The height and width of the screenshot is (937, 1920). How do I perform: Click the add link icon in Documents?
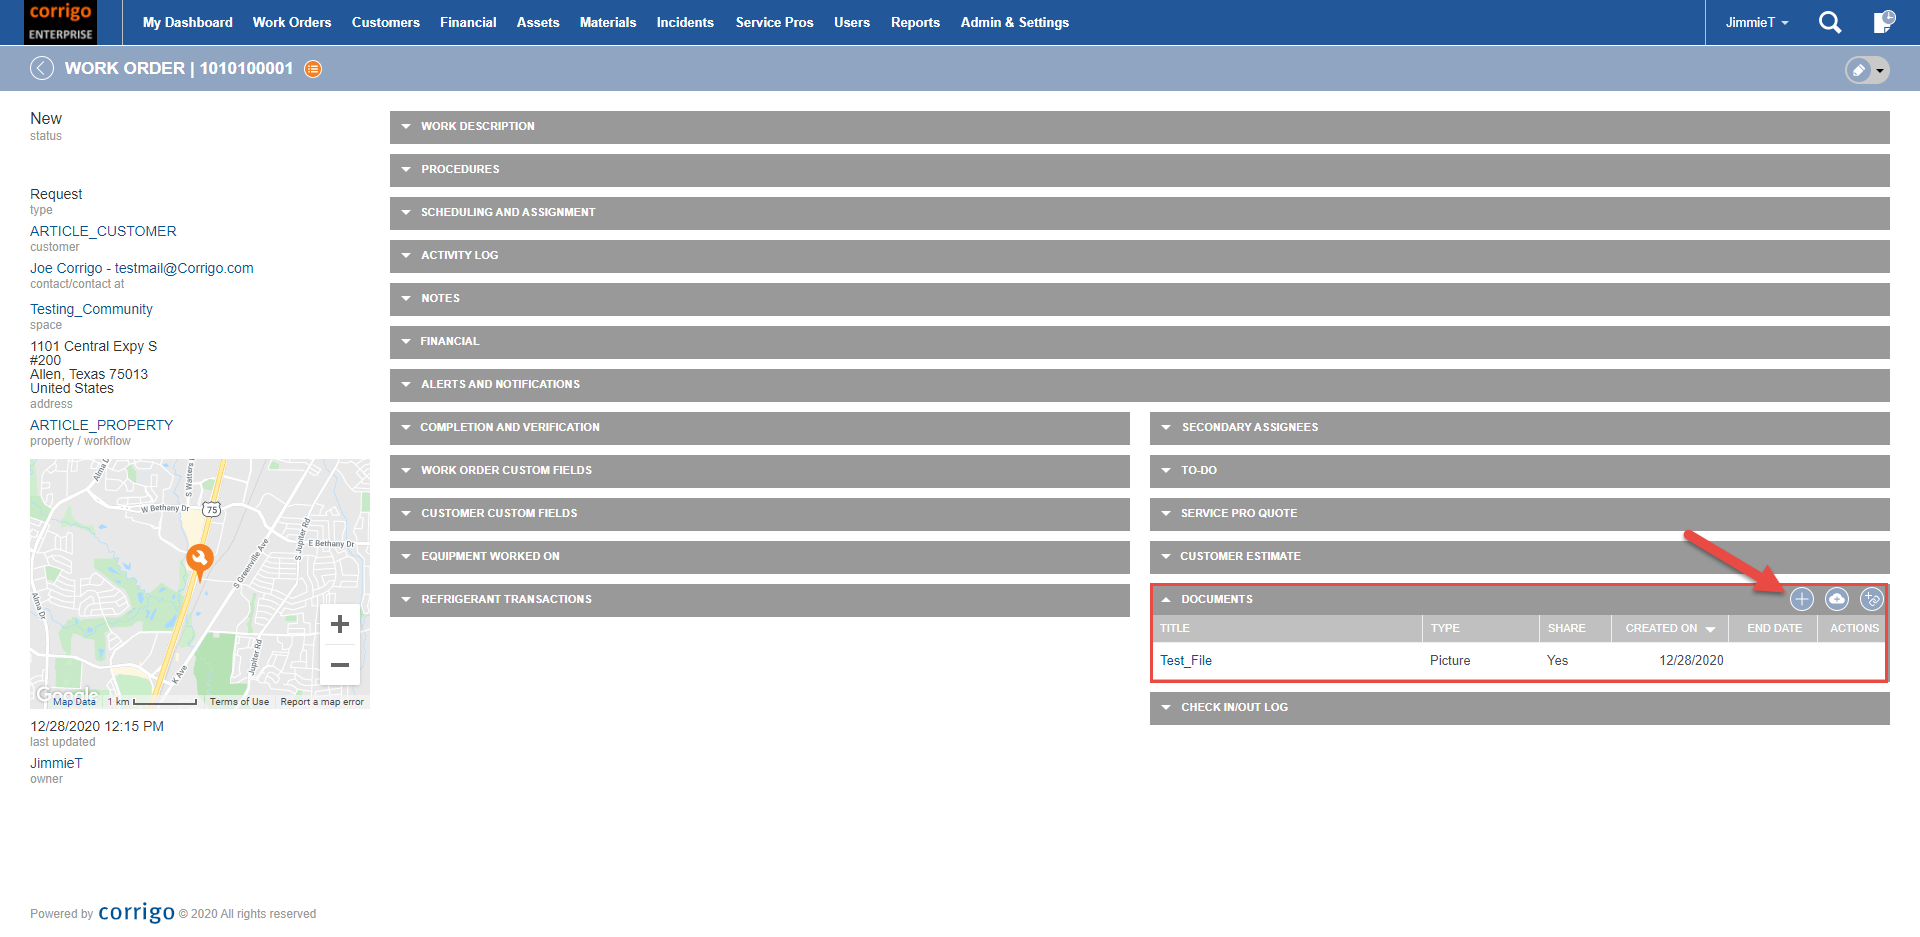(x=1871, y=599)
